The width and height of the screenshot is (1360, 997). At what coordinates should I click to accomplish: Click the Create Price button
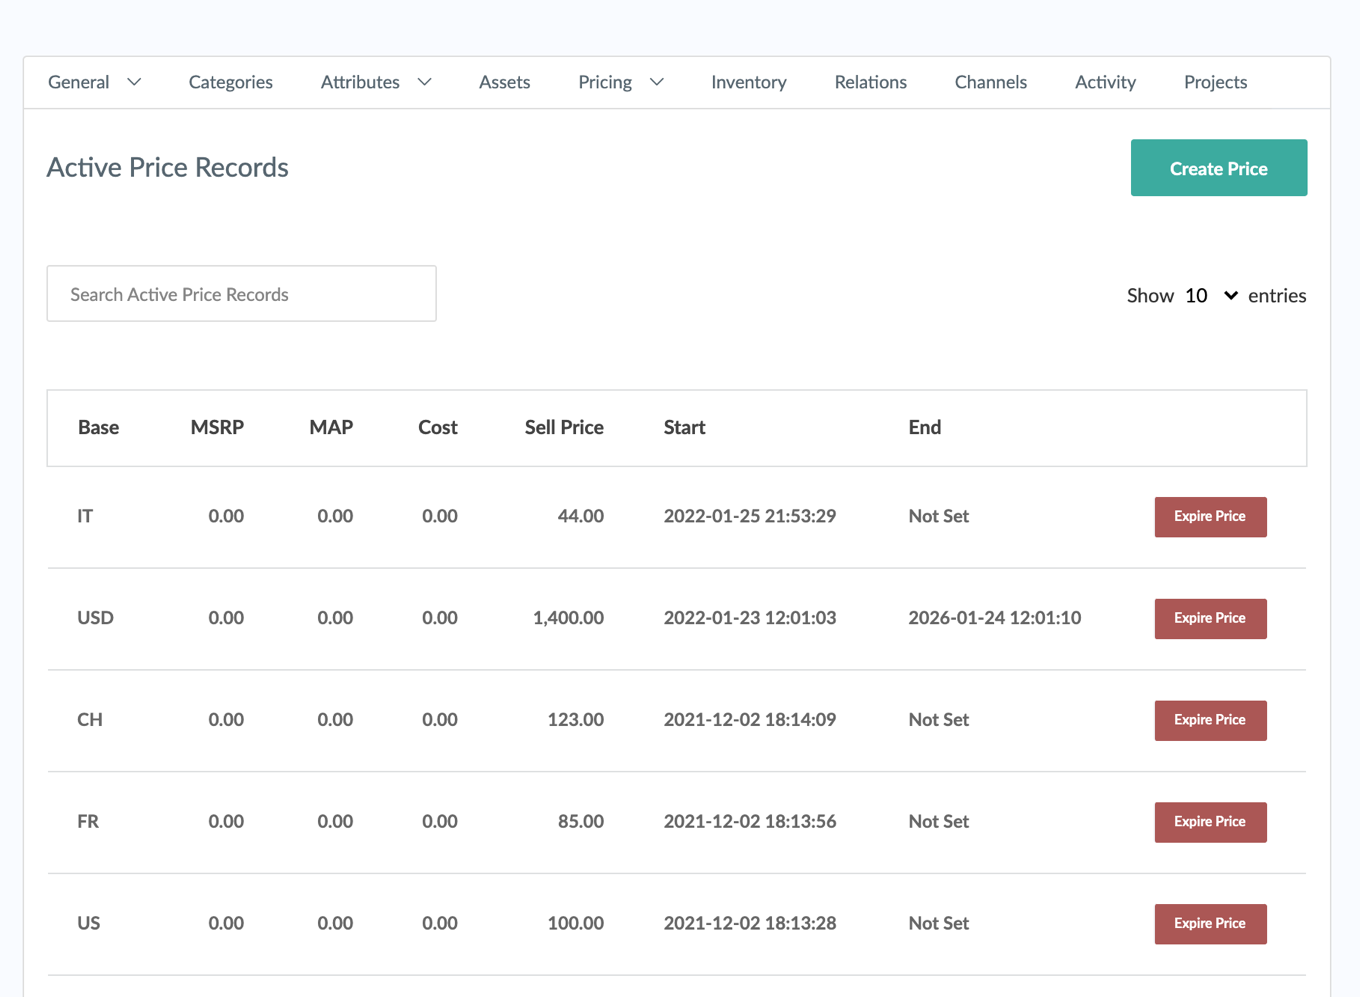click(x=1218, y=168)
